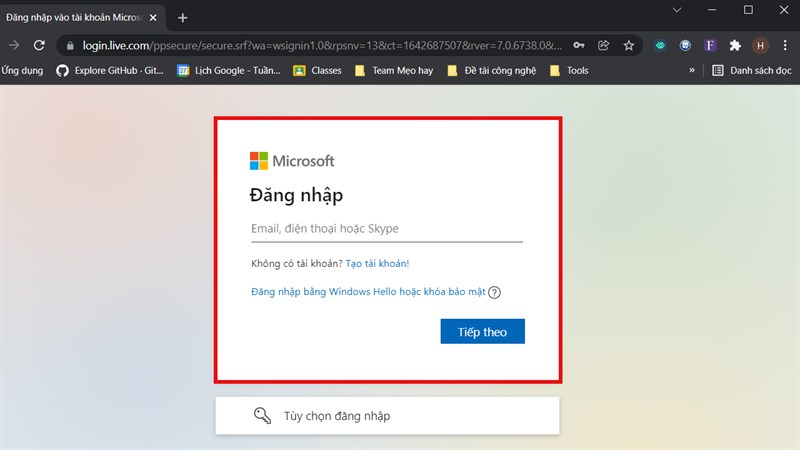
Task: Open Team Mẹo hay bookmark folder
Action: 394,70
